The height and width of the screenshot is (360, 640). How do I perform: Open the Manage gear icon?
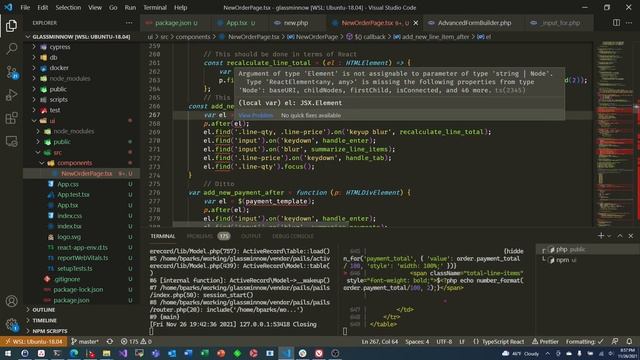tap(11, 324)
